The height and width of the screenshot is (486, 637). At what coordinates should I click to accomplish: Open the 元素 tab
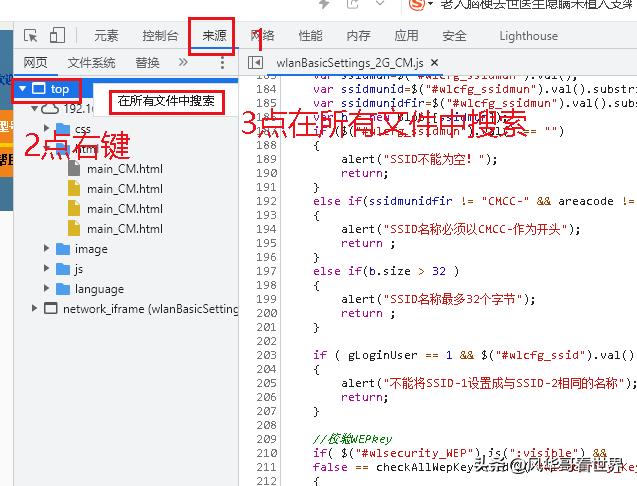(106, 36)
